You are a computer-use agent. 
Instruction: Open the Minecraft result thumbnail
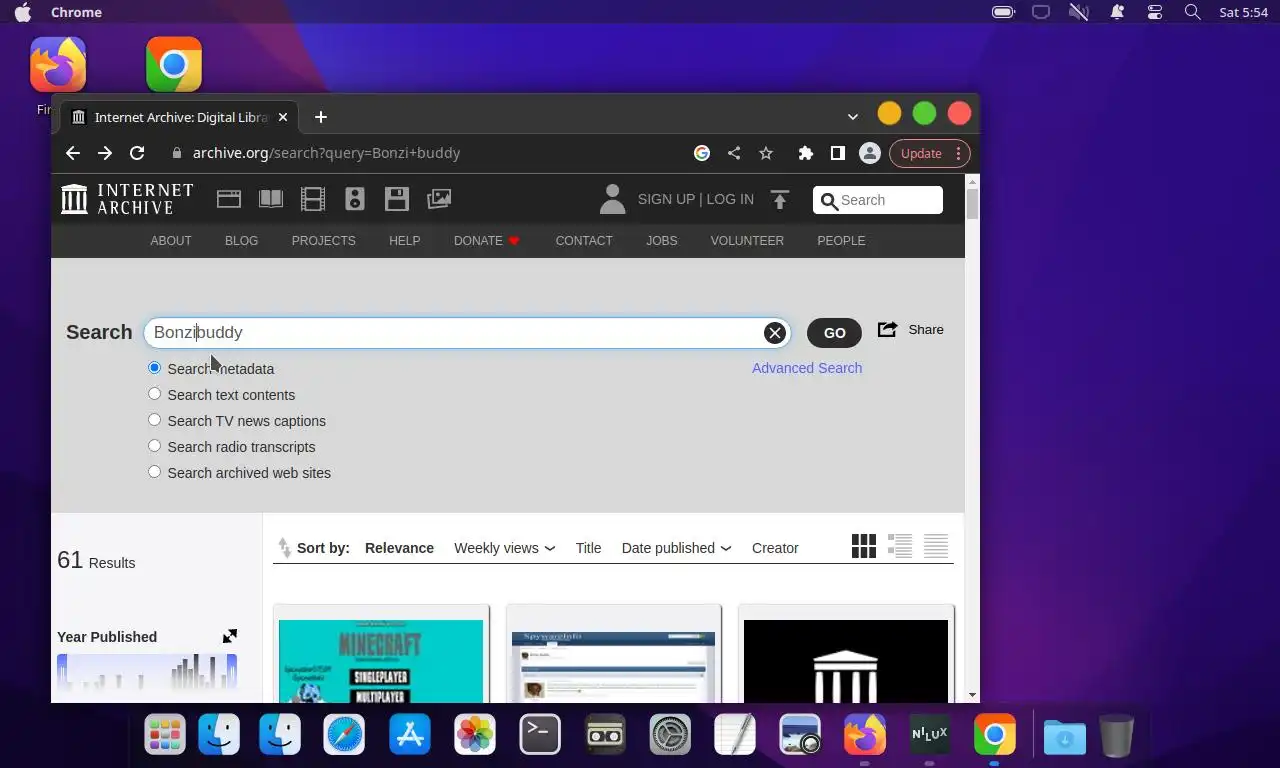[381, 661]
